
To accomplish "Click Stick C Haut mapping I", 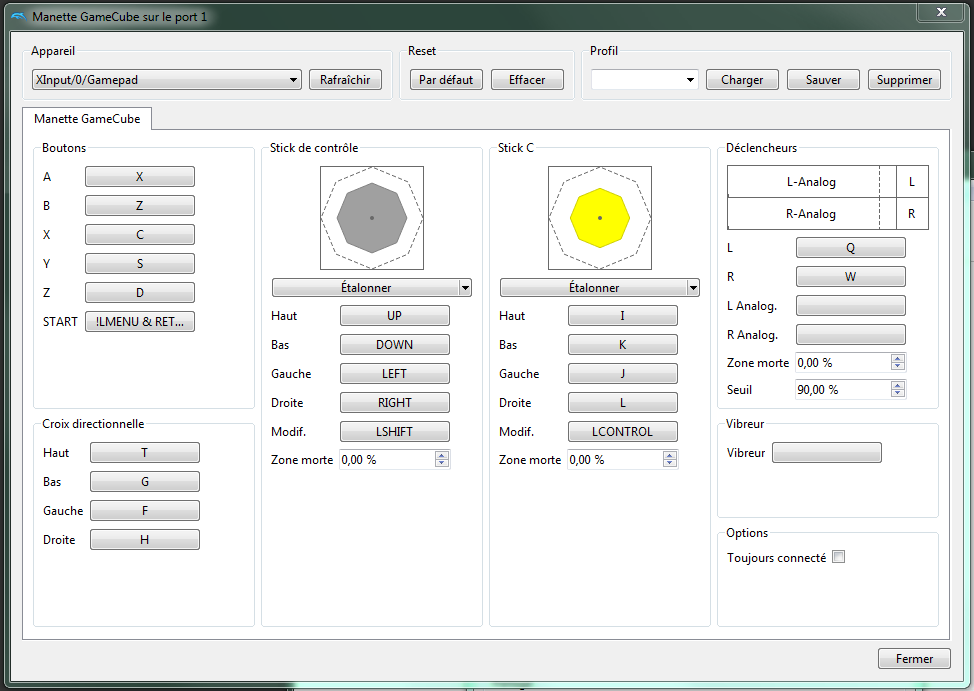I will 622,316.
